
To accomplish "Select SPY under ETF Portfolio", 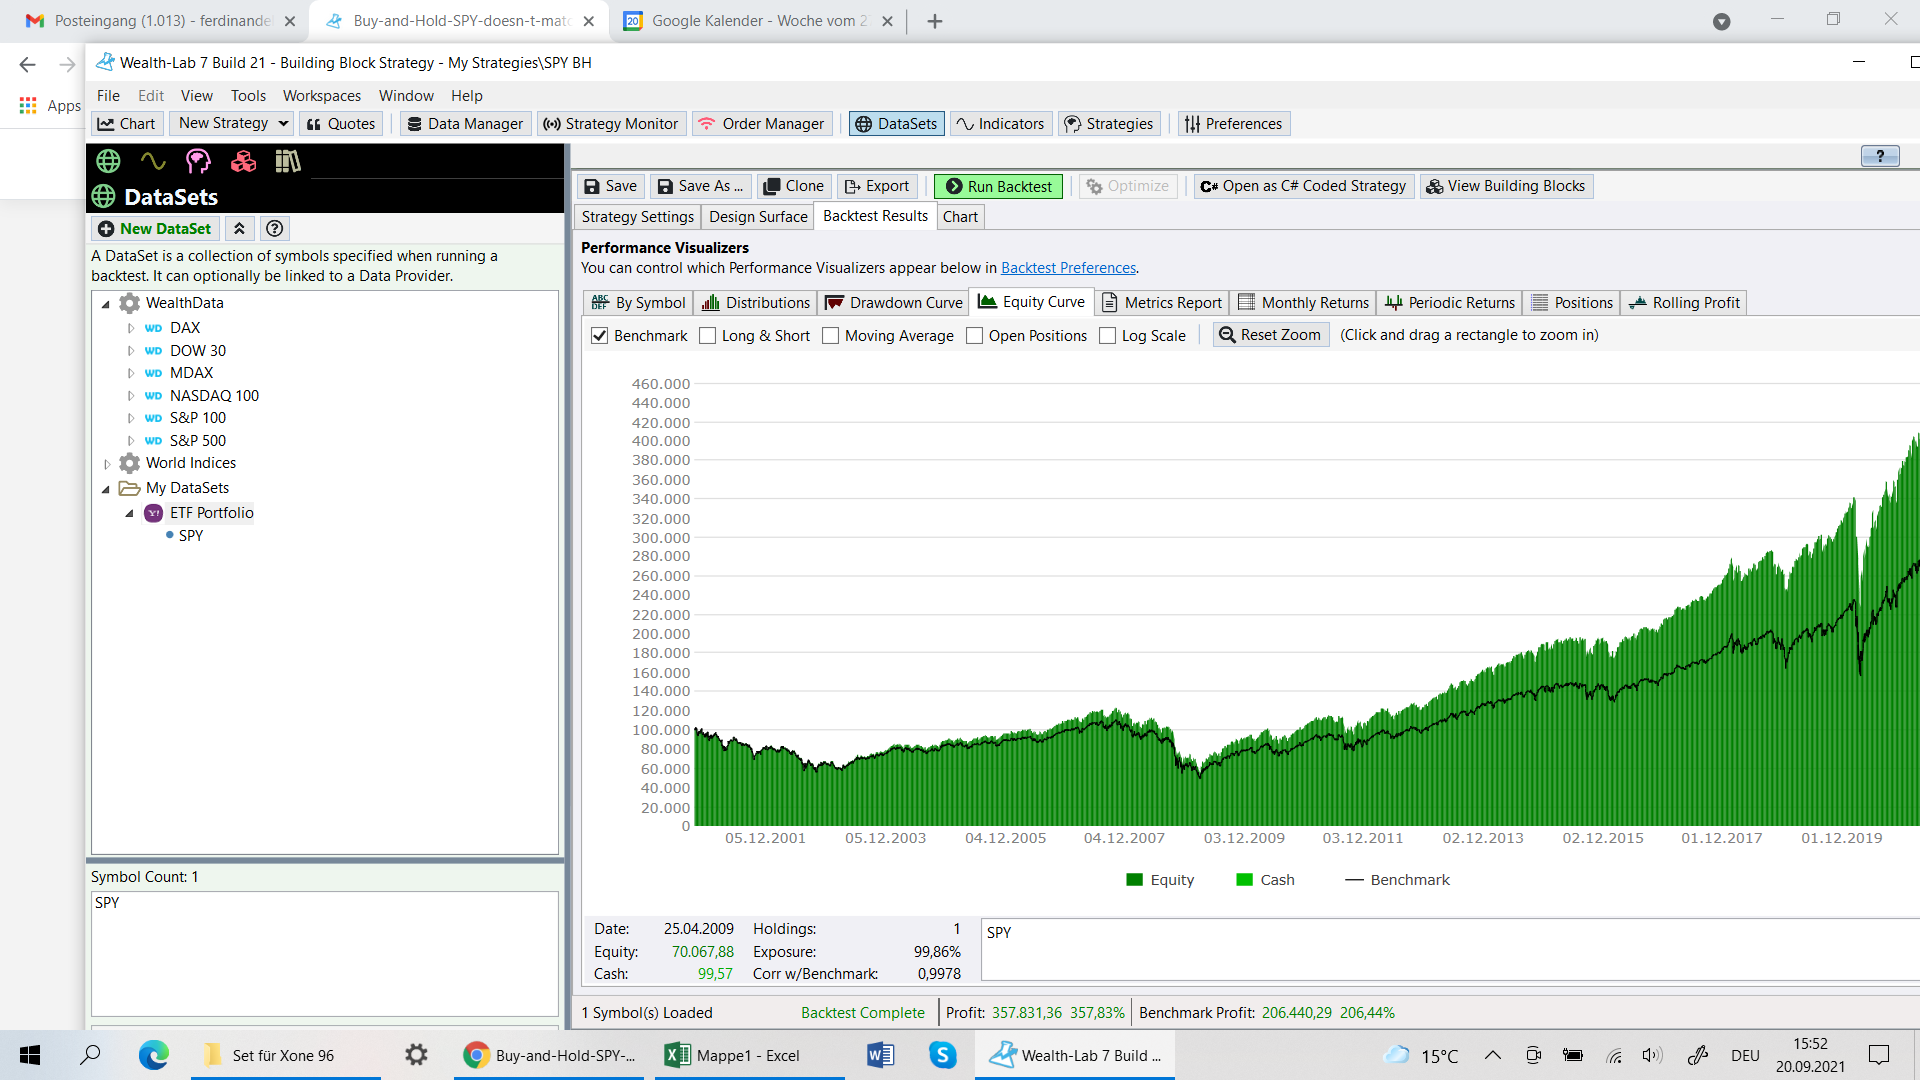I will [x=190, y=536].
